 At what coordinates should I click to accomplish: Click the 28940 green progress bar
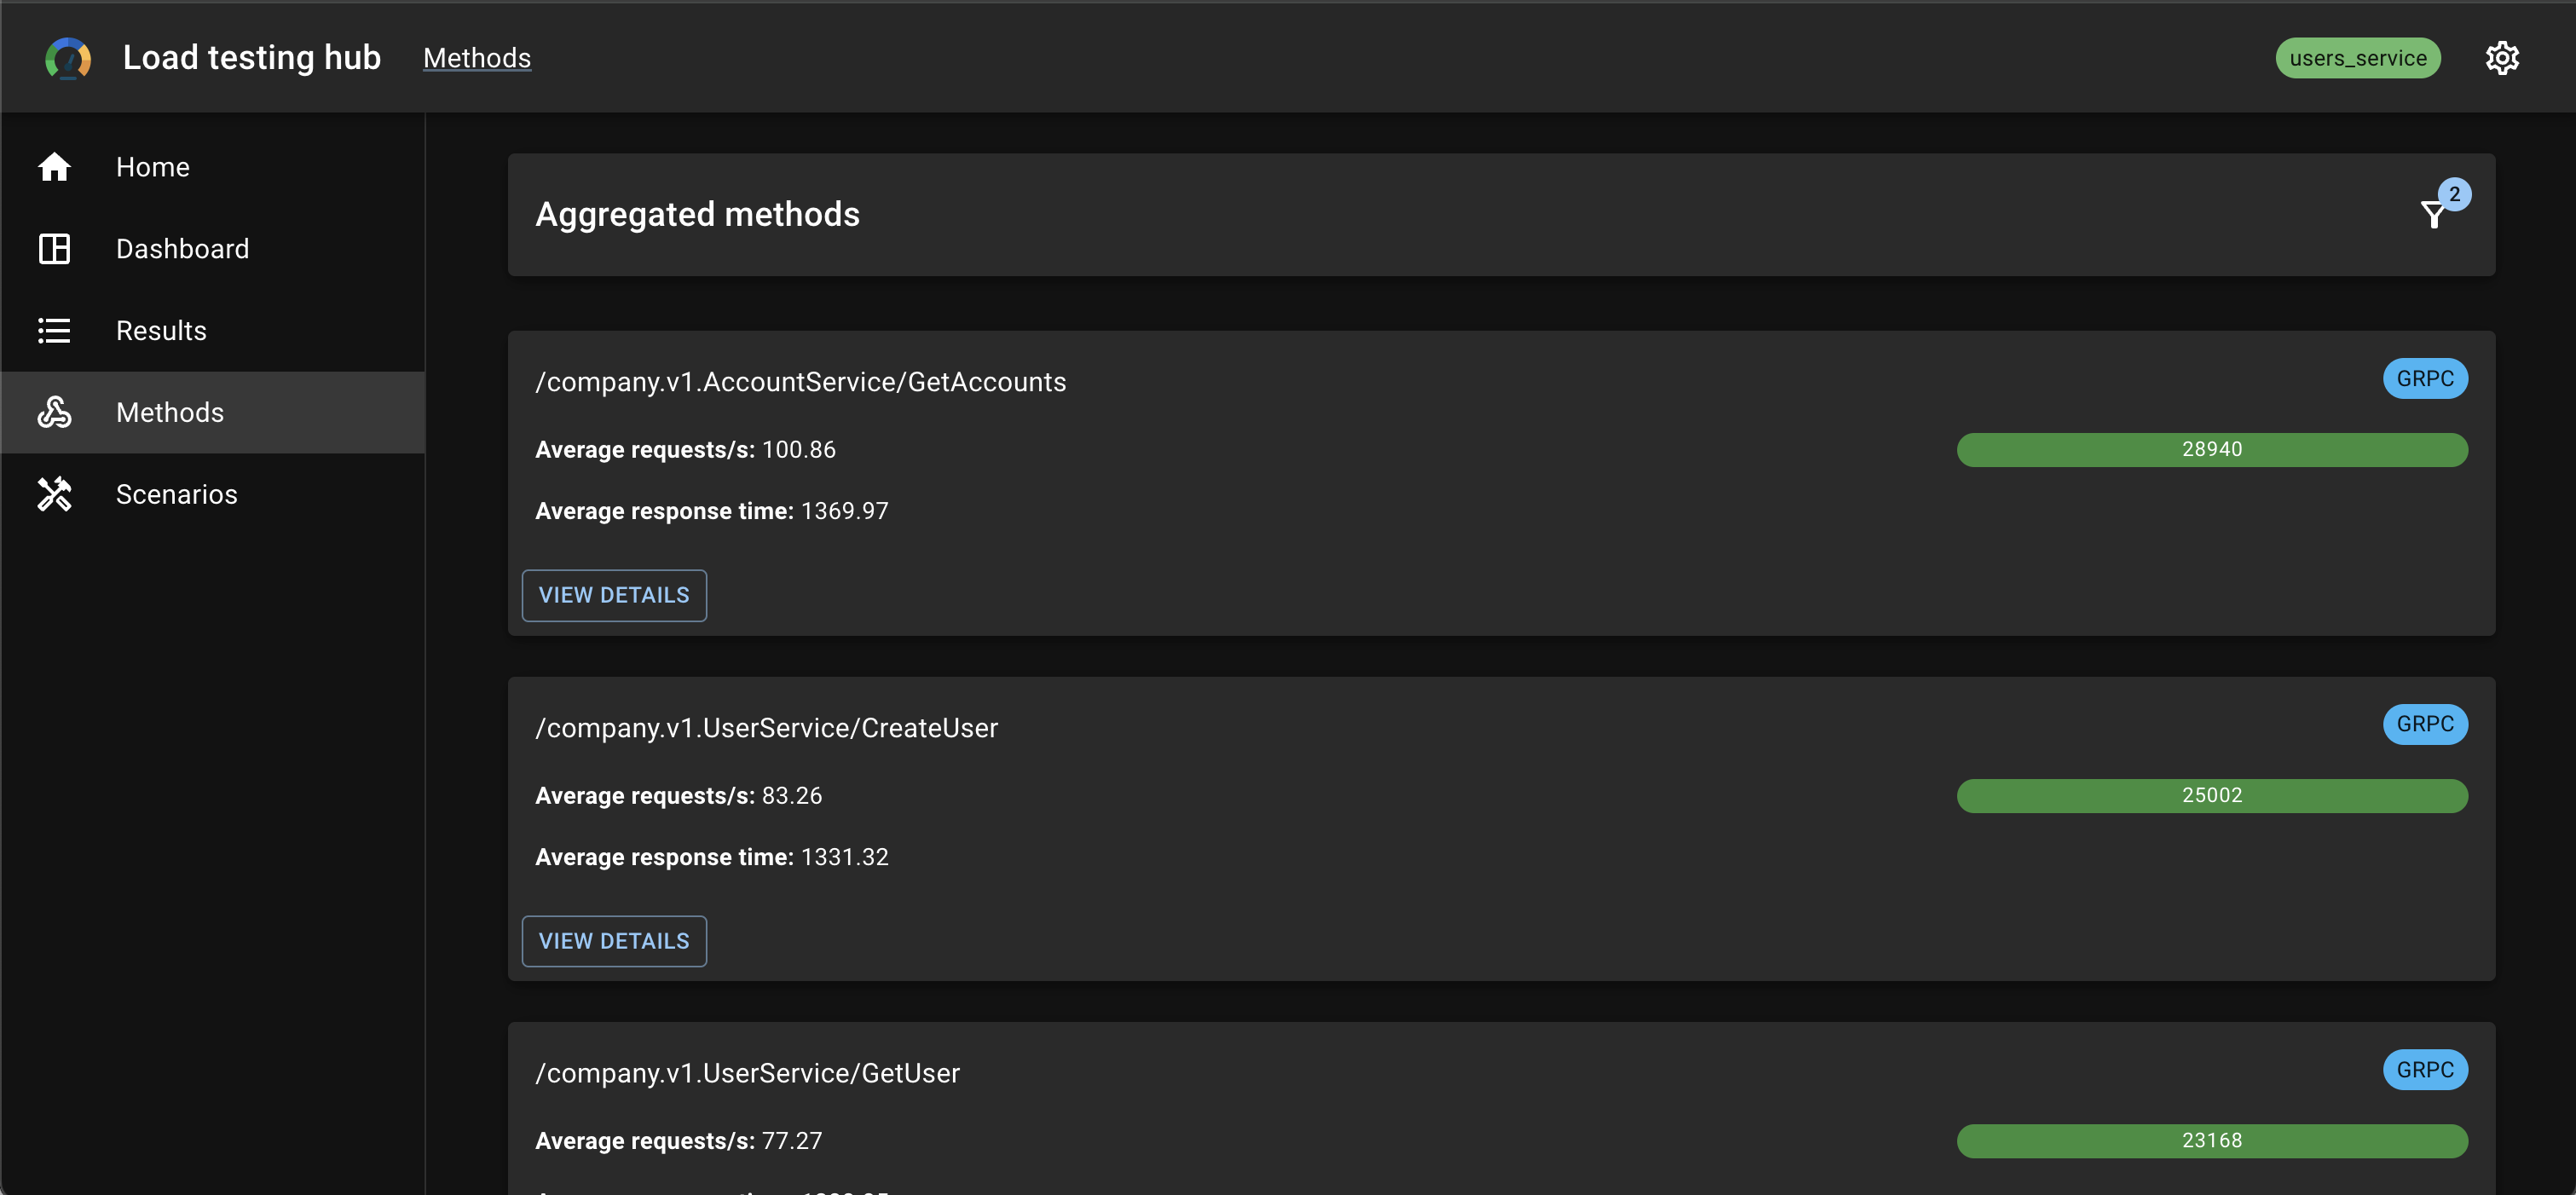(x=2212, y=449)
